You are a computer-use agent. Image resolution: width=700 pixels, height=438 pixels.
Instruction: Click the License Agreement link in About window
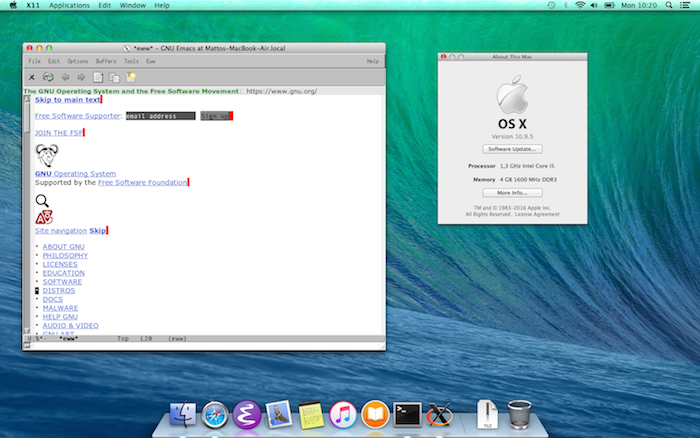(x=537, y=214)
